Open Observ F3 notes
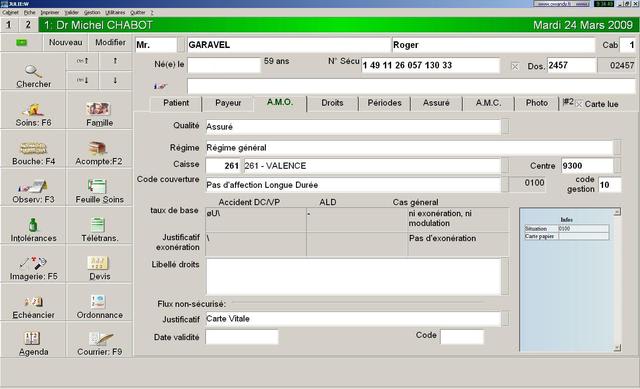The image size is (640, 389). point(33,187)
